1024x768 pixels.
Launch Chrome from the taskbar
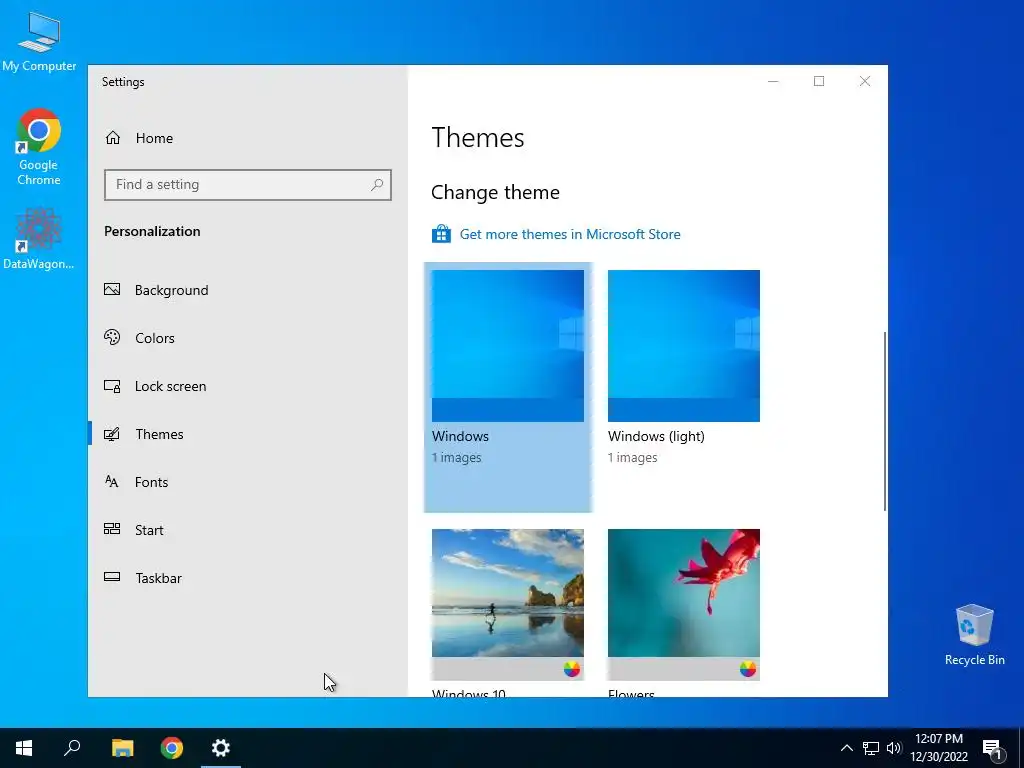(172, 748)
